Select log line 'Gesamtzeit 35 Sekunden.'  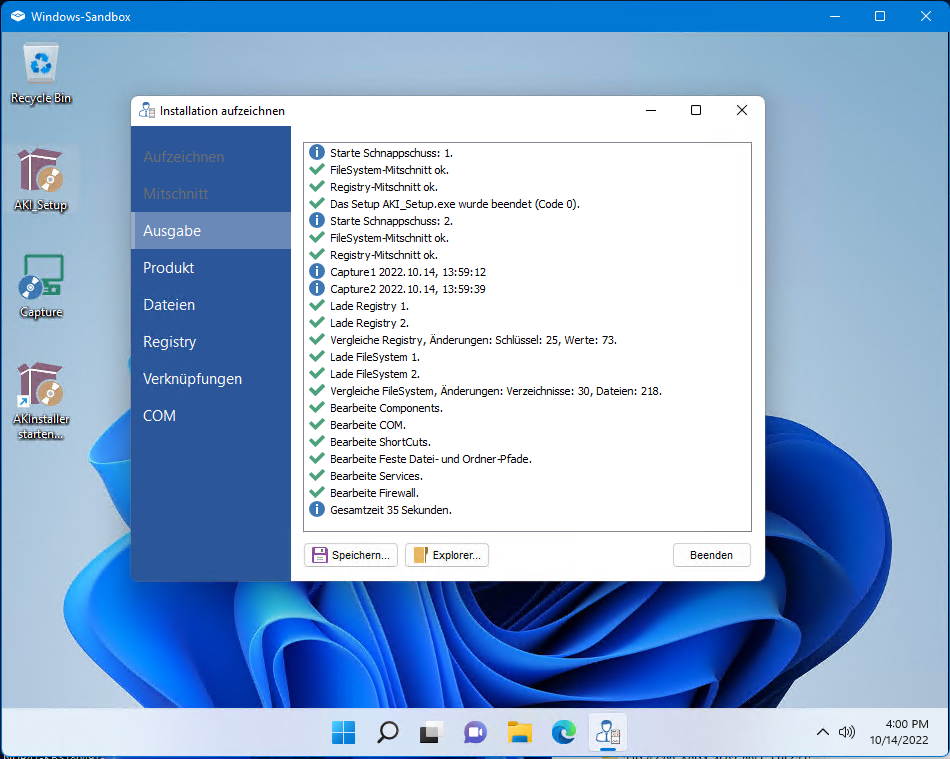[391, 509]
